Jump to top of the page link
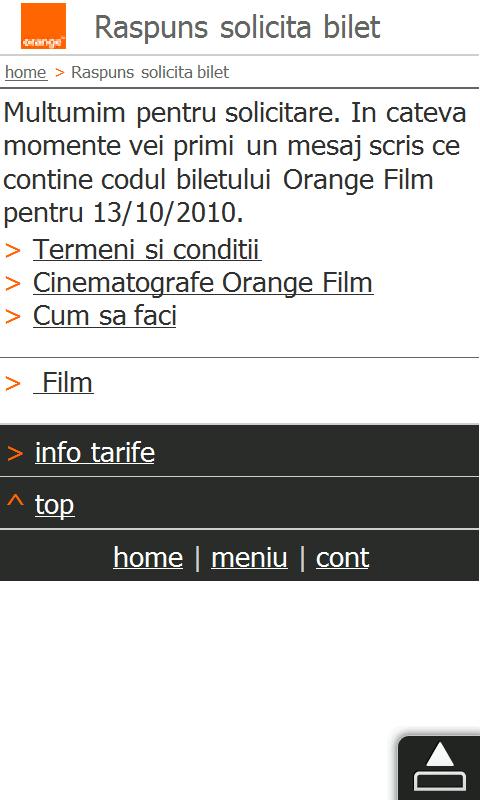Viewport: 480px width, 800px height. point(55,506)
